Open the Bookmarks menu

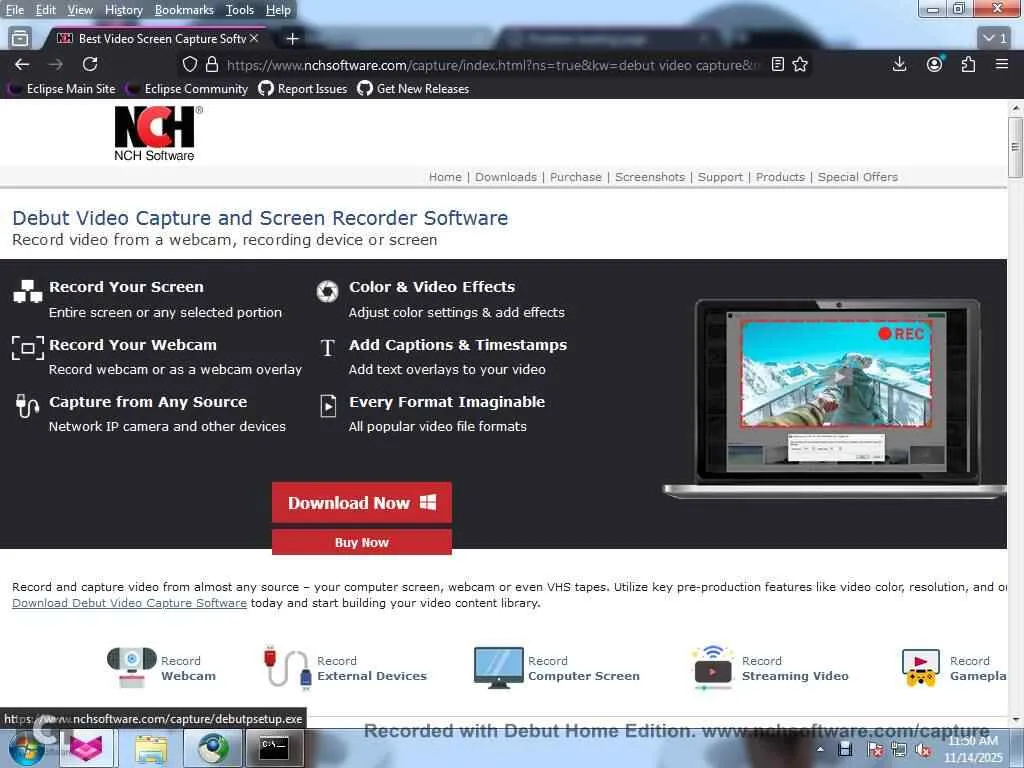(184, 10)
